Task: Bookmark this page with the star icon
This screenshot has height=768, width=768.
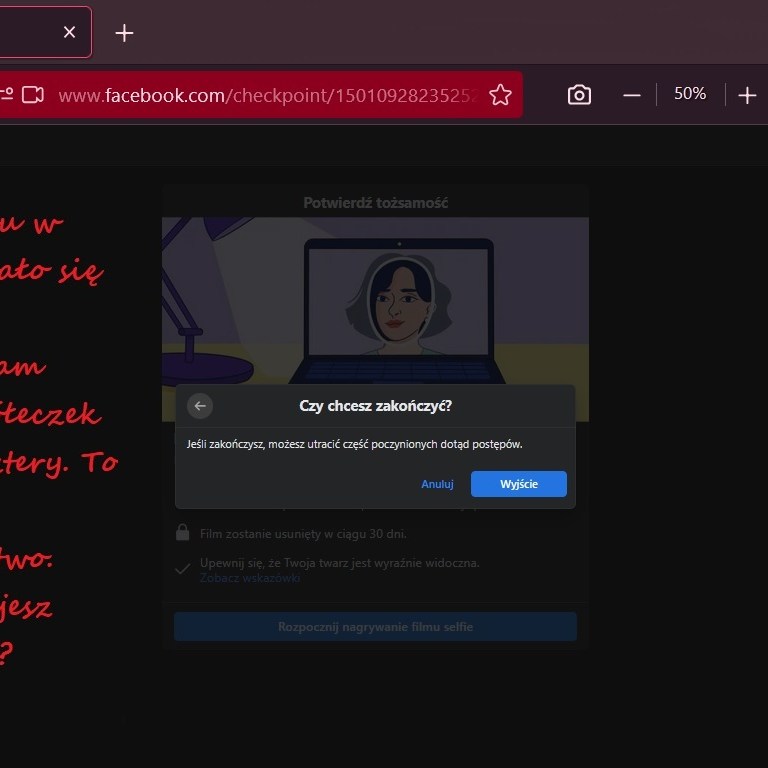Action: point(500,95)
